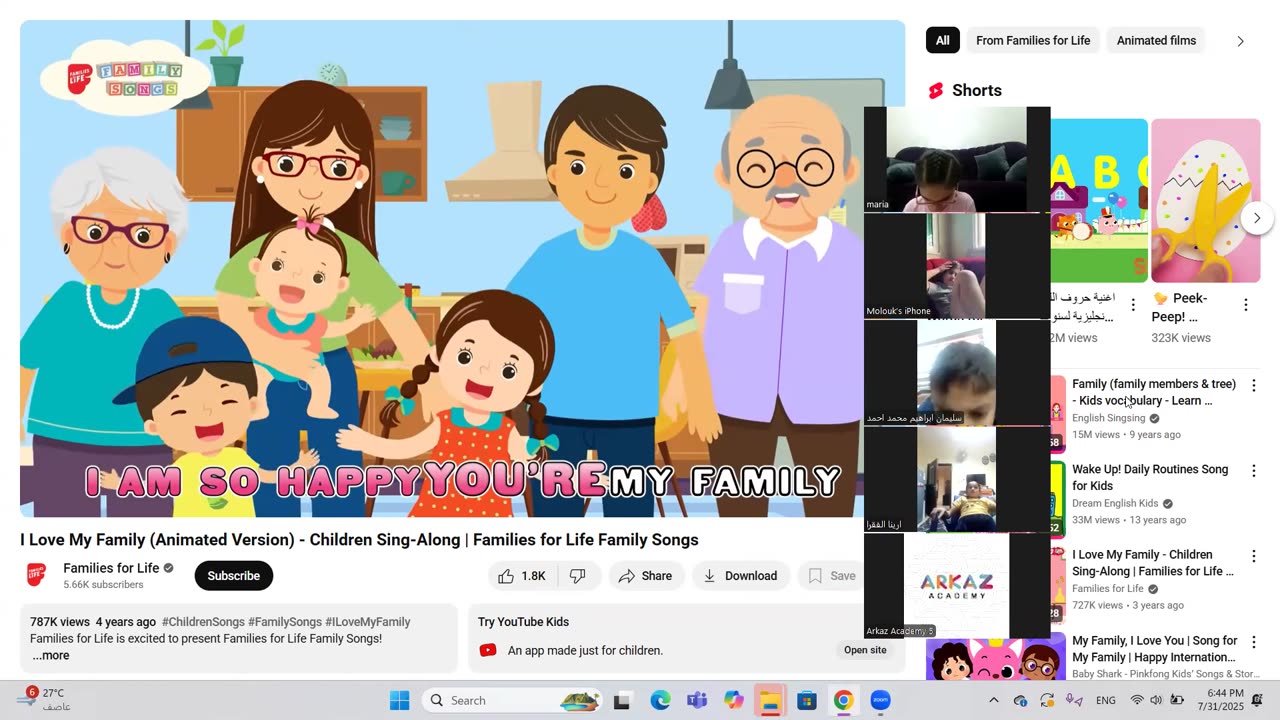Select the All filter chip
1280x720 pixels.
(x=943, y=41)
